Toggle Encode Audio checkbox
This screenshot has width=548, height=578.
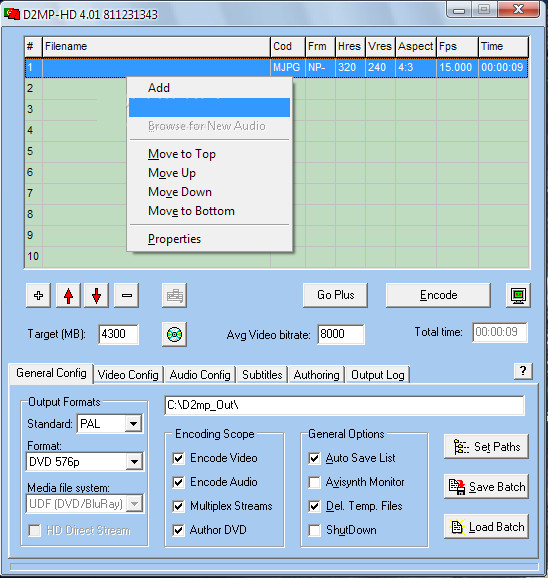tap(178, 482)
